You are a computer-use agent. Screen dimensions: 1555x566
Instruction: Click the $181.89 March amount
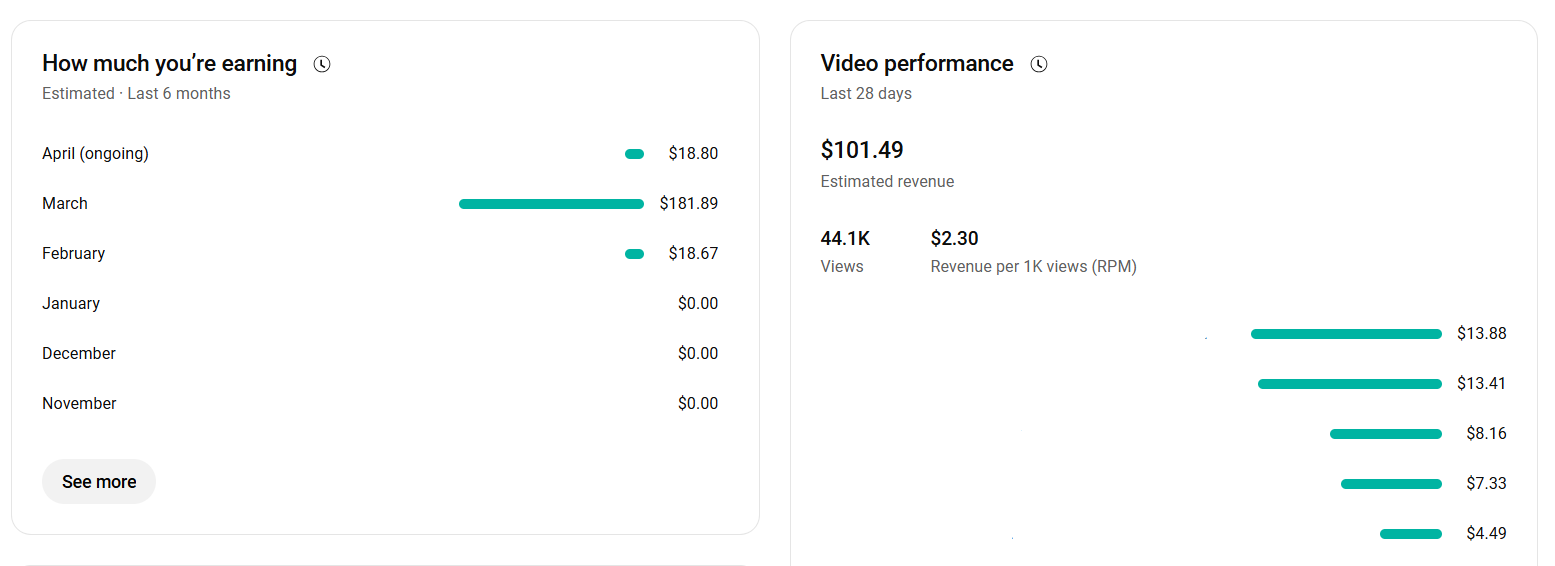coord(688,204)
